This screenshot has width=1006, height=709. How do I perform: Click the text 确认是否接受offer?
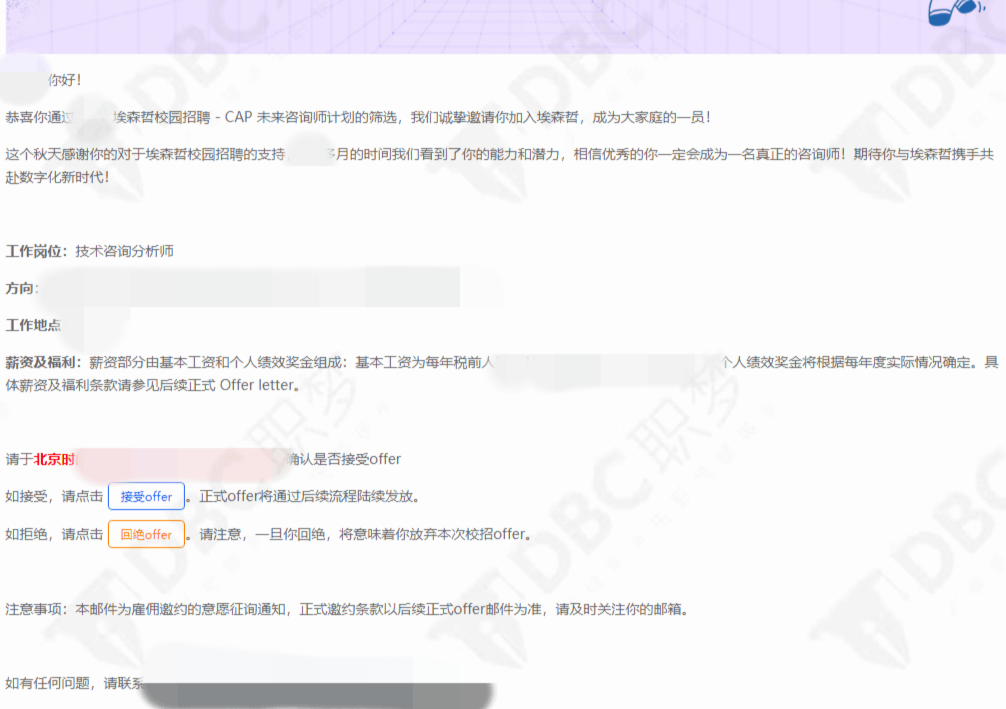344,459
